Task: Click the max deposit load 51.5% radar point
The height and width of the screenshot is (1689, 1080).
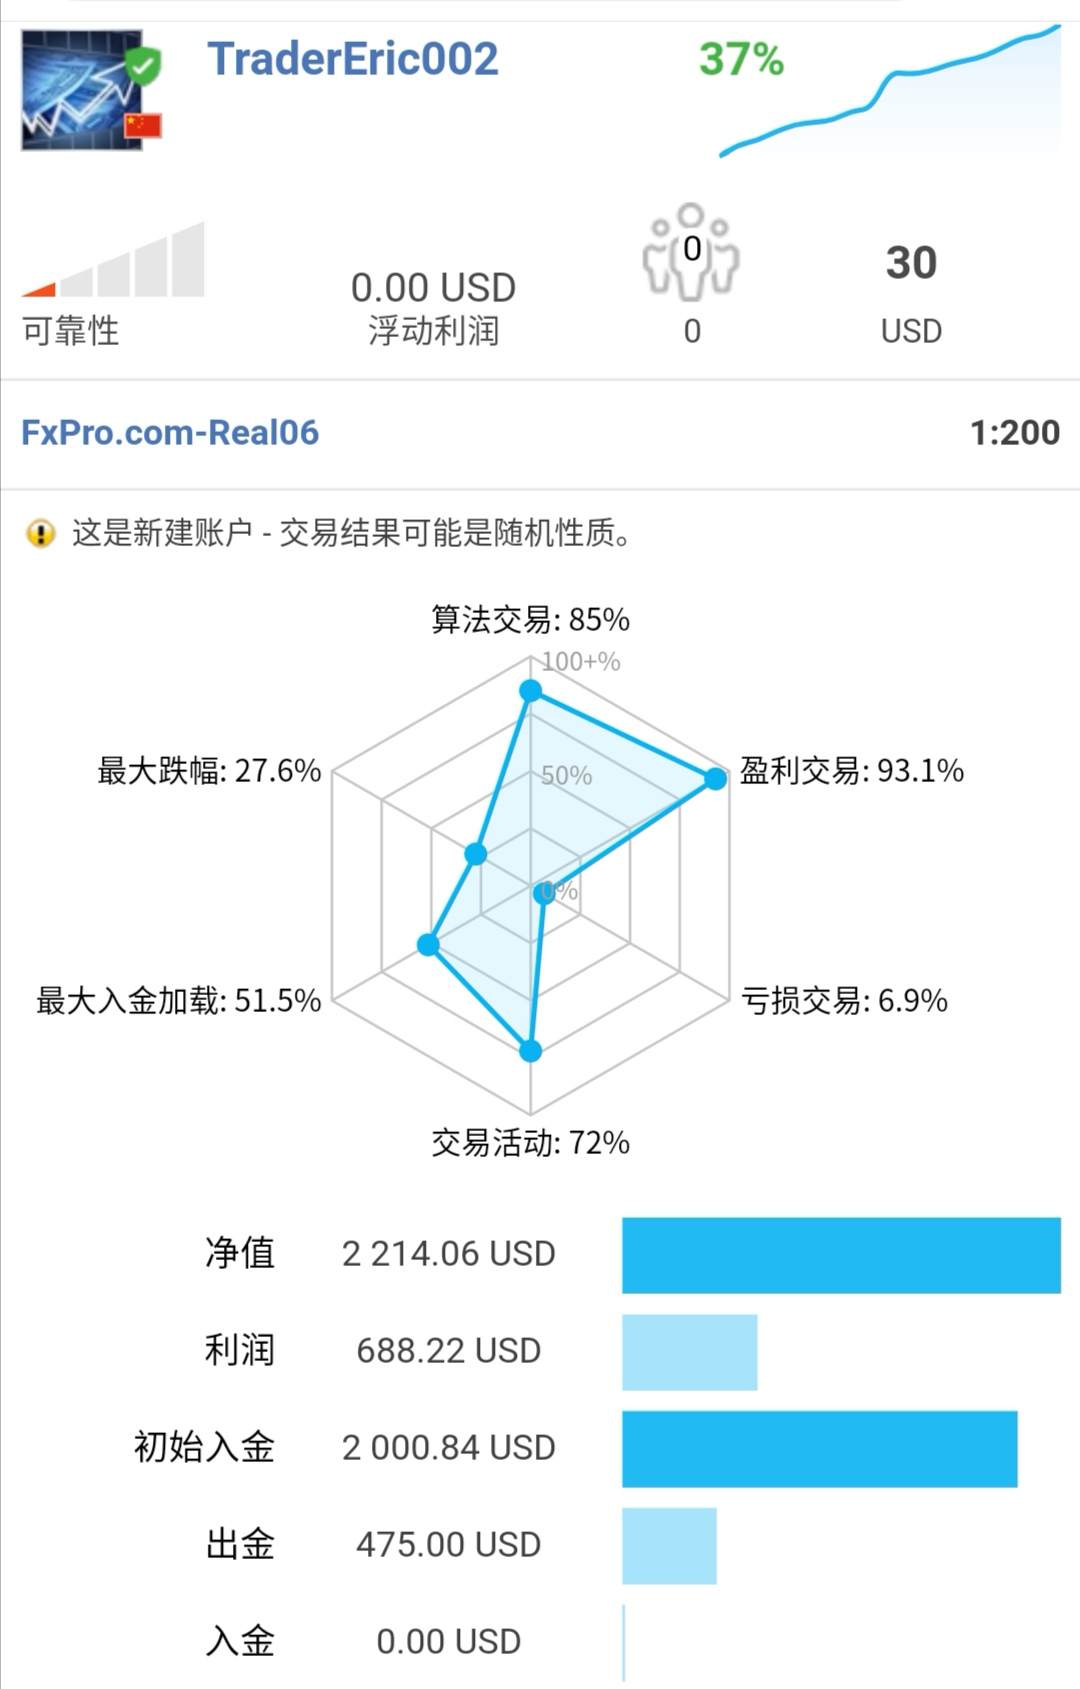Action: click(x=429, y=945)
